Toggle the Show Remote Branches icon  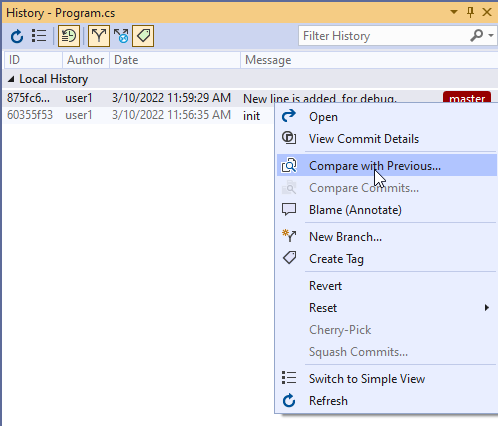click(x=121, y=36)
